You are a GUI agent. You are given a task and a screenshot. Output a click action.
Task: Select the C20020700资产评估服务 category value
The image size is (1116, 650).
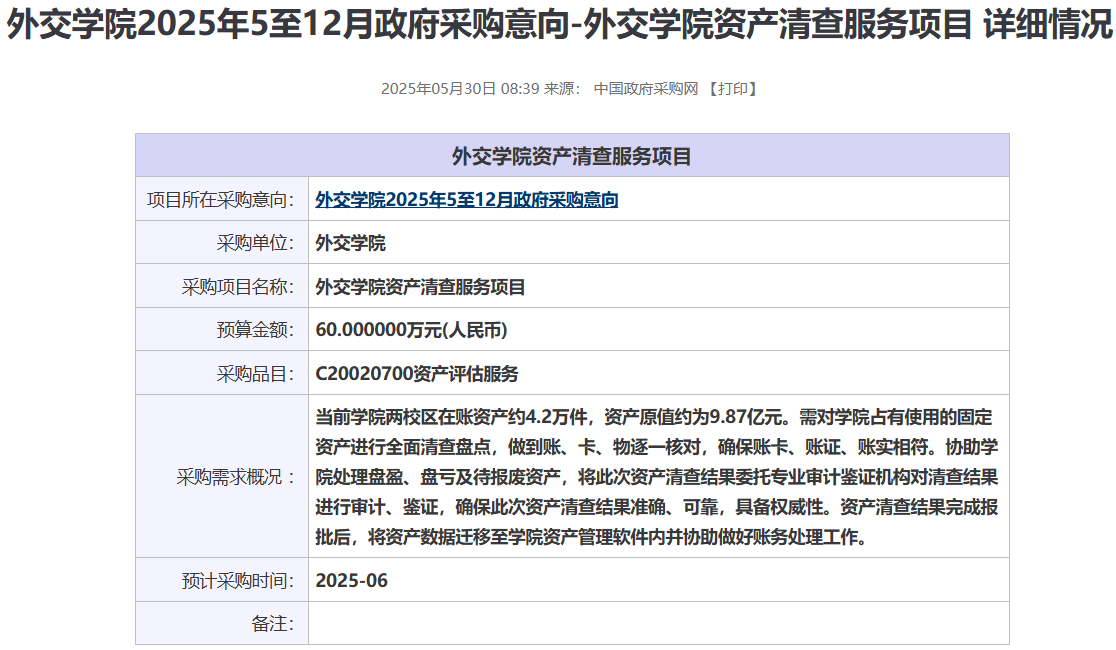(417, 374)
